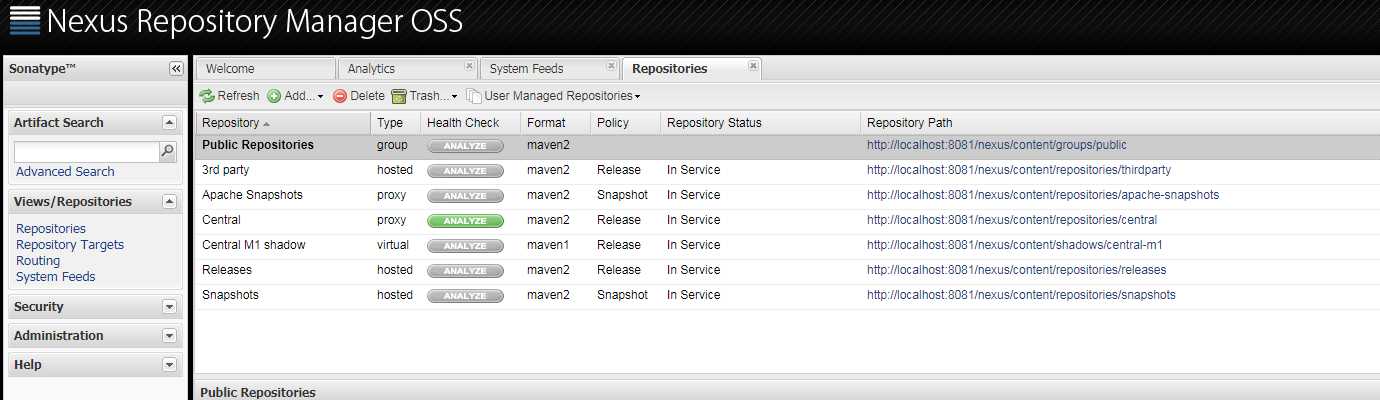Select the Apache Snapshots row
The height and width of the screenshot is (400, 1380).
click(787, 196)
